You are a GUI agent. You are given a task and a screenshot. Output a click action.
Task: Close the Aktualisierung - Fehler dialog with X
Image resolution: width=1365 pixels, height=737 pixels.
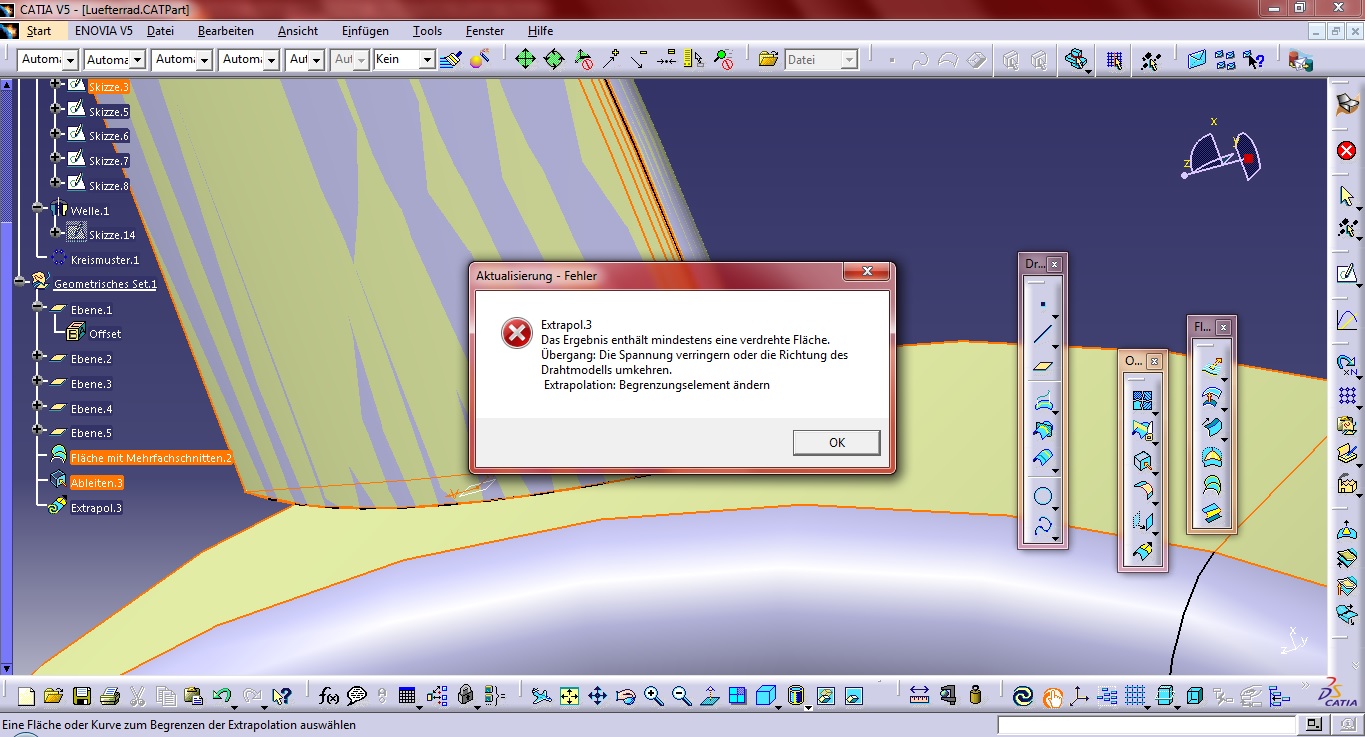pos(866,272)
